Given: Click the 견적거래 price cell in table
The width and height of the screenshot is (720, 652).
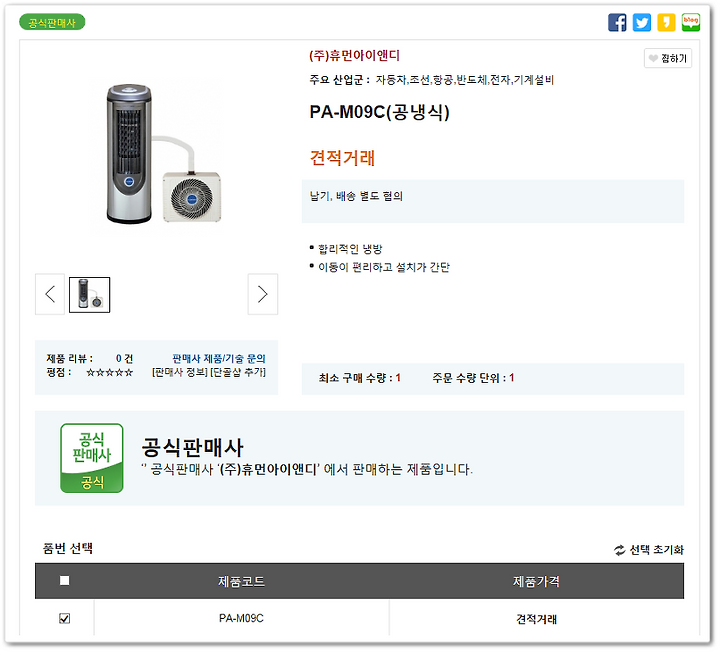Looking at the screenshot, I should [x=536, y=619].
